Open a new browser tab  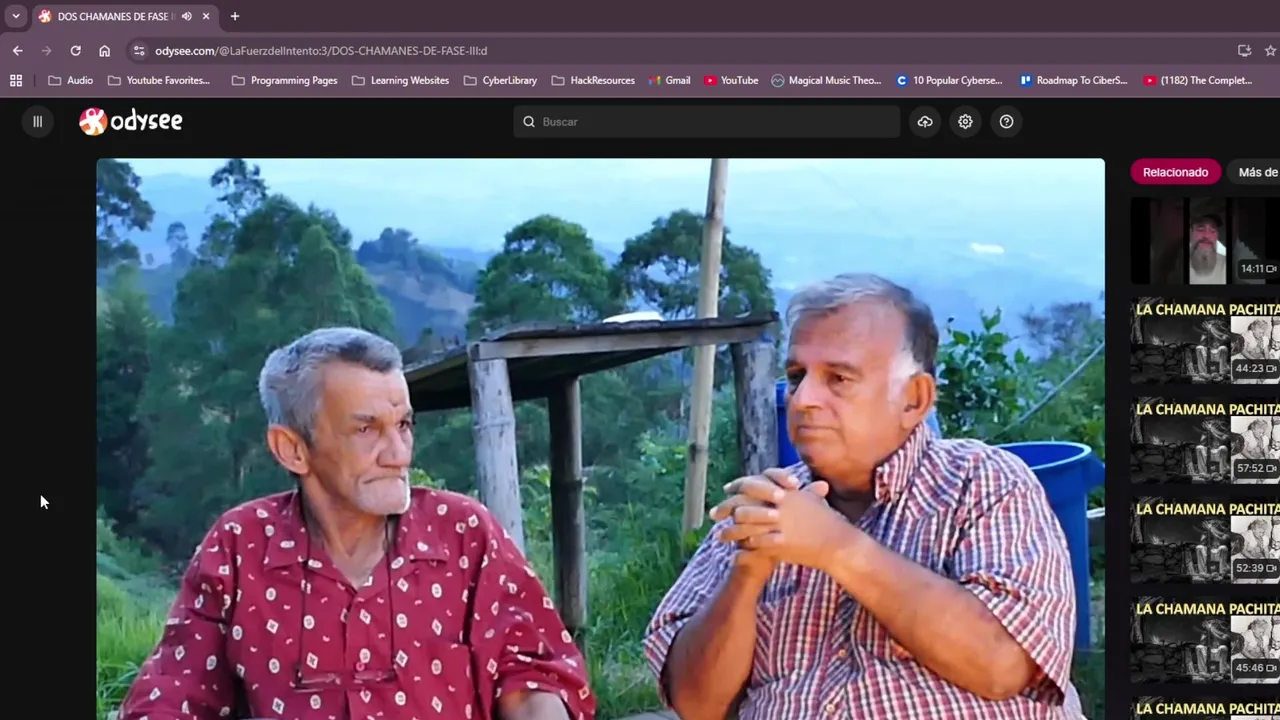(x=235, y=16)
